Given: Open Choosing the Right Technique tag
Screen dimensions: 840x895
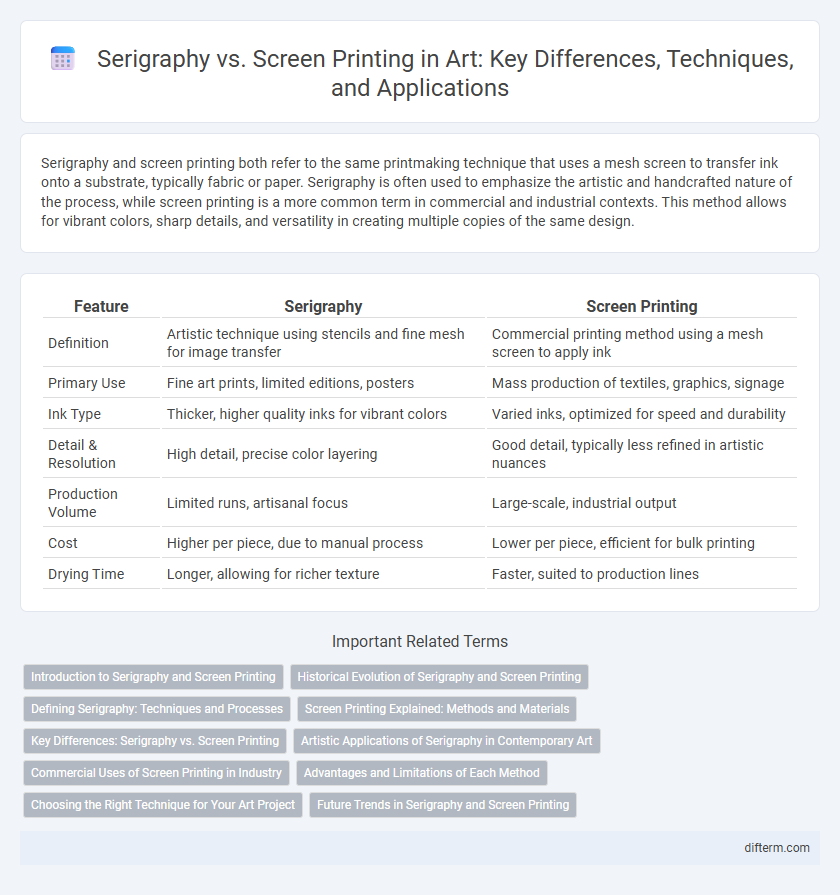Looking at the screenshot, I should 163,804.
